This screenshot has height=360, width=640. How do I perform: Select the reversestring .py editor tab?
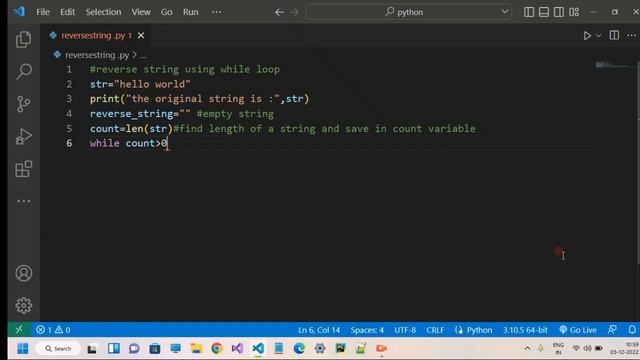click(96, 36)
